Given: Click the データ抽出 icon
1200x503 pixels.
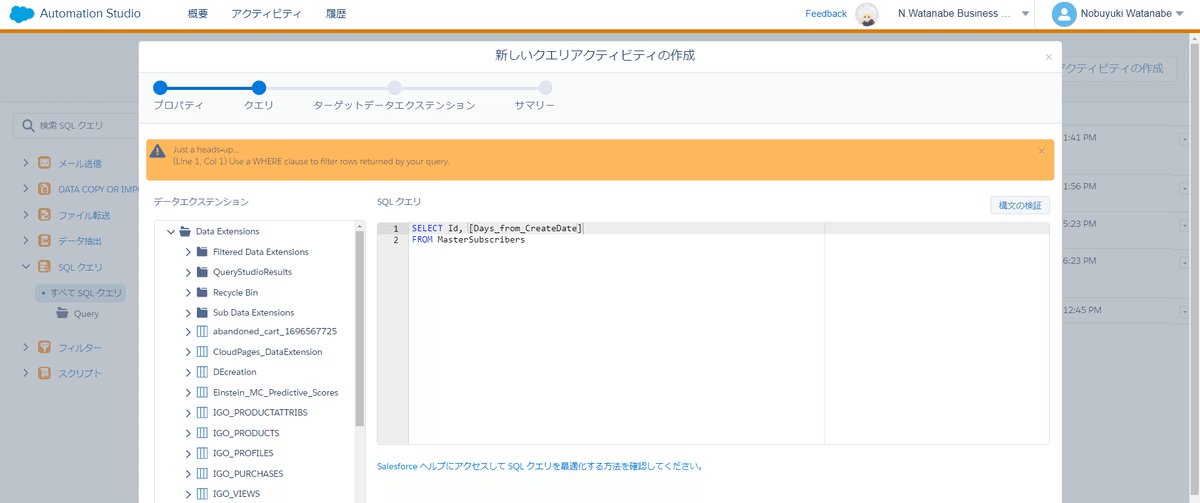Looking at the screenshot, I should [44, 240].
